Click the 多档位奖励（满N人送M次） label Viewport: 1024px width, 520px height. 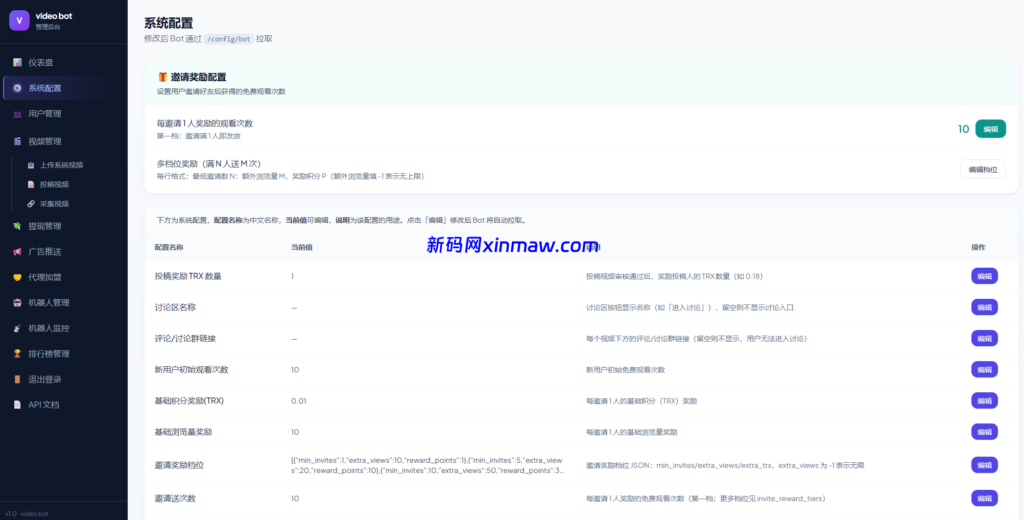point(209,163)
